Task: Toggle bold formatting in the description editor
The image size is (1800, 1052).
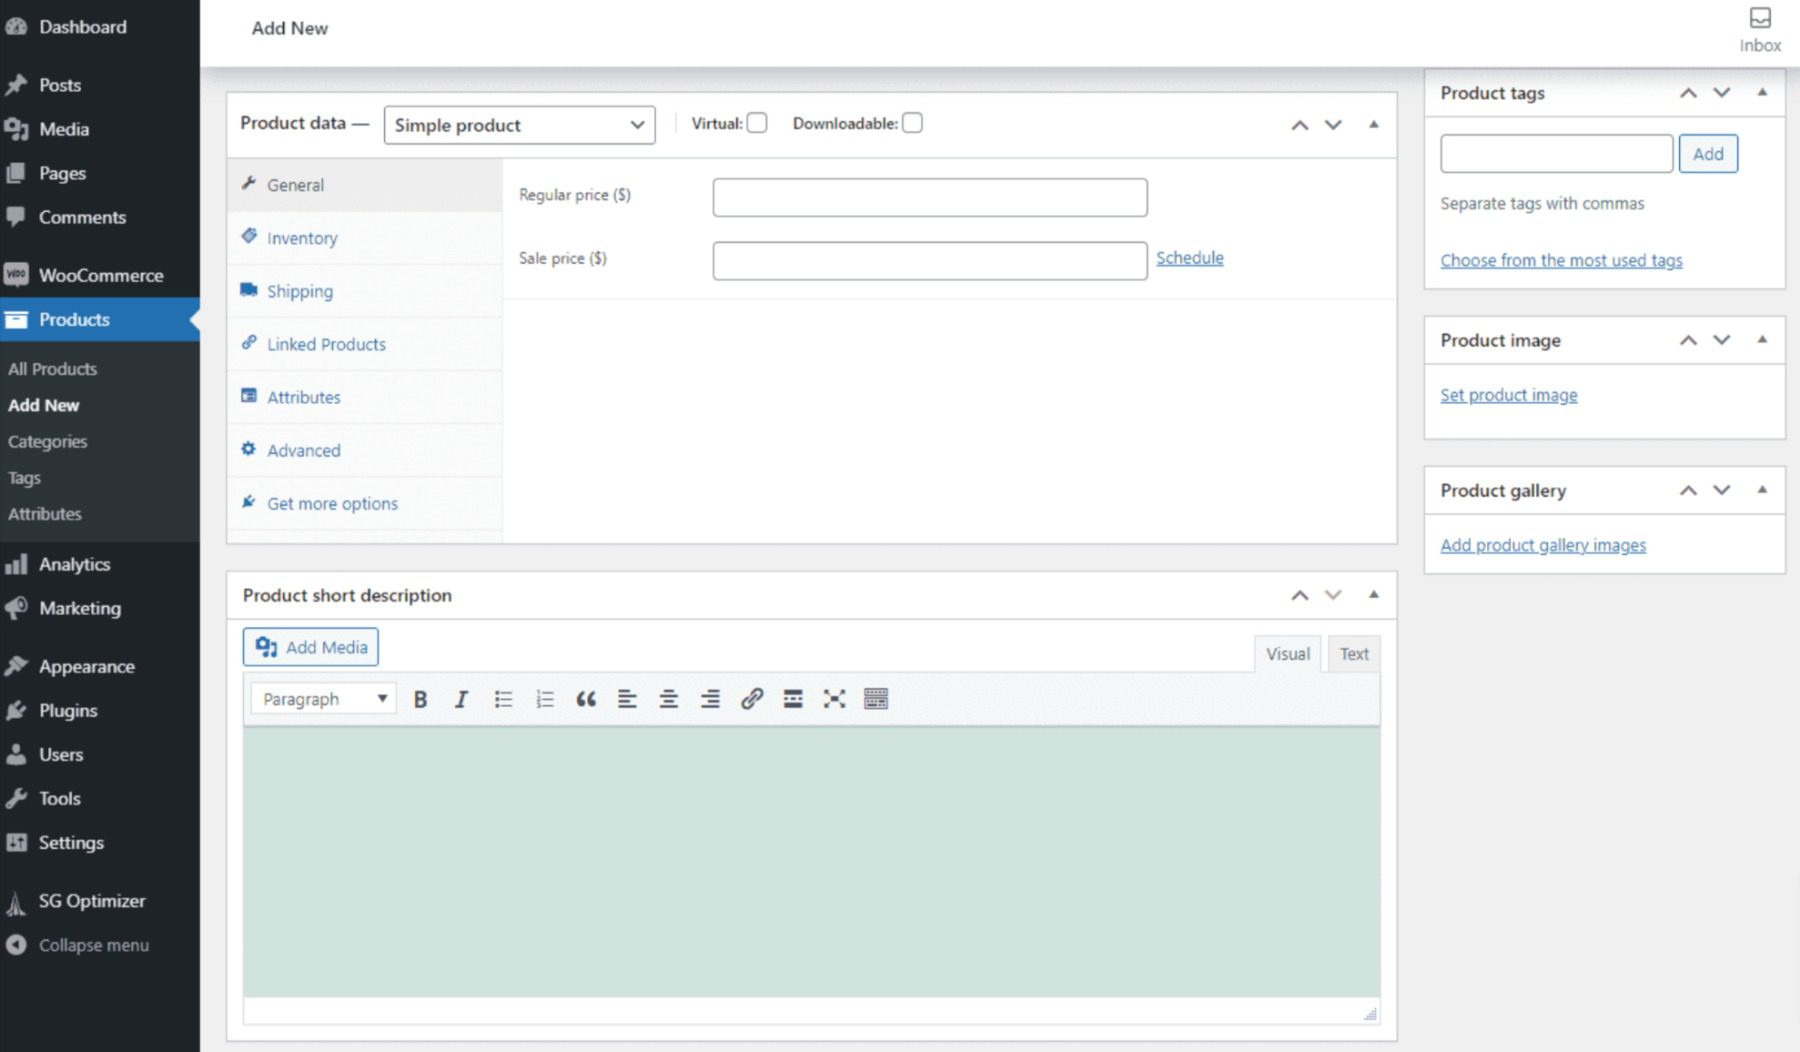Action: coord(421,698)
